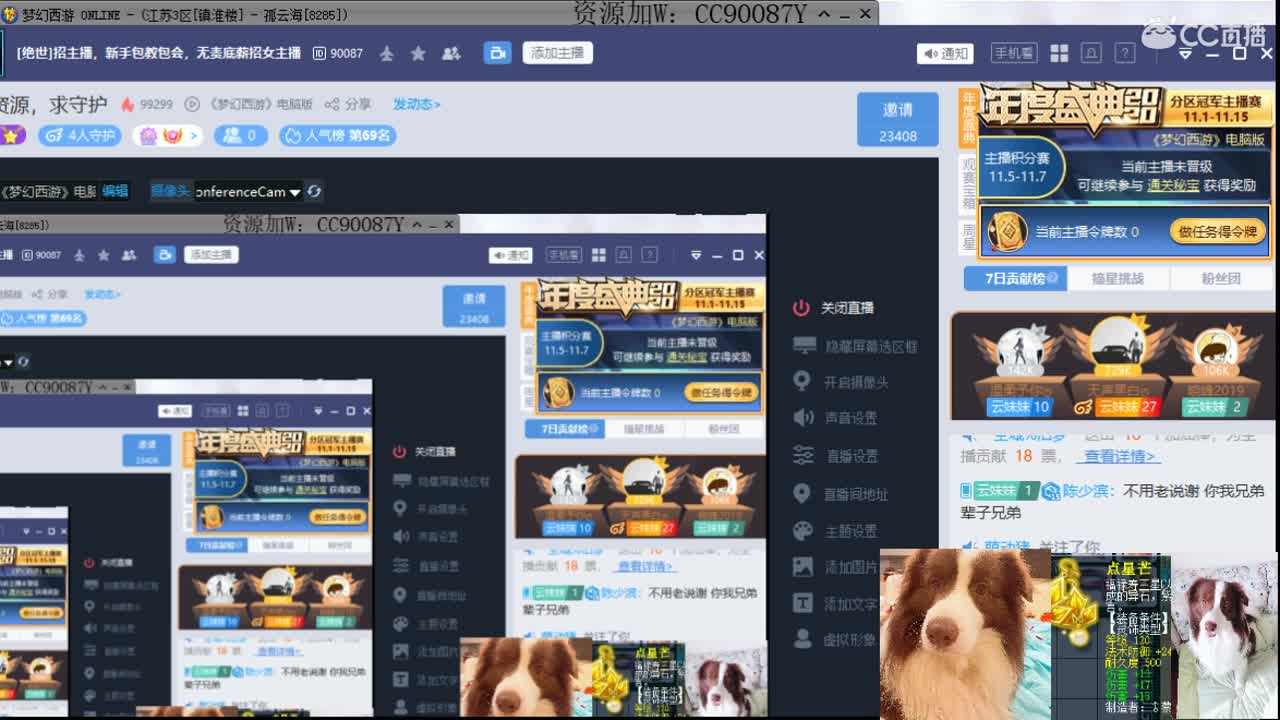Click the viewers count 0 badge

coord(241,135)
